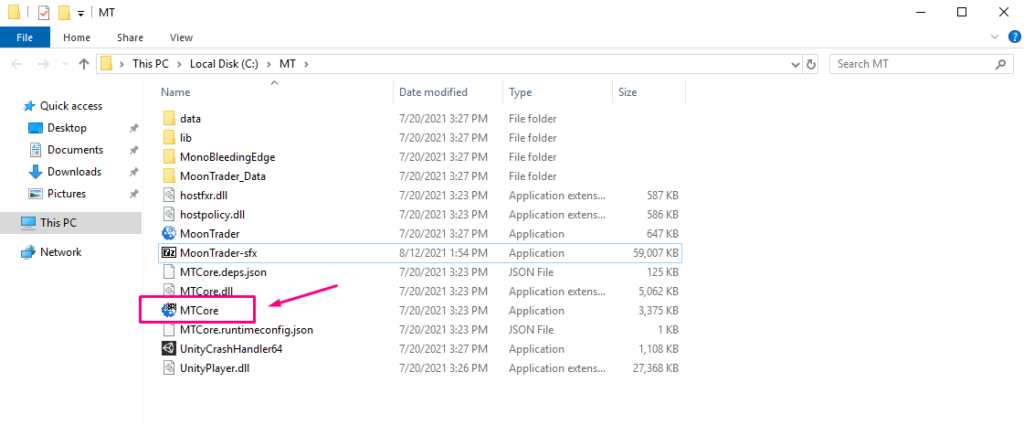Image resolution: width=1024 pixels, height=425 pixels.
Task: Click the hostpolicy.dll file icon
Action: [x=168, y=214]
